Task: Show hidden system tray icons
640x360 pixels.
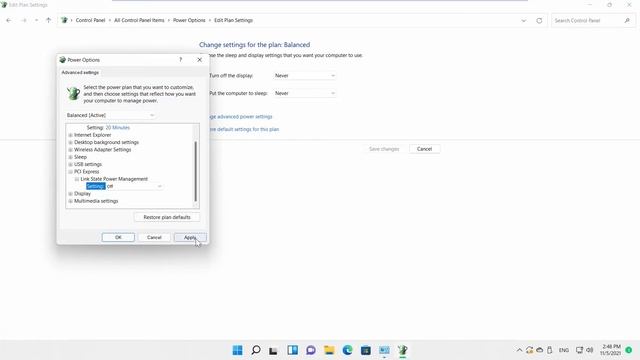Action: 519,350
